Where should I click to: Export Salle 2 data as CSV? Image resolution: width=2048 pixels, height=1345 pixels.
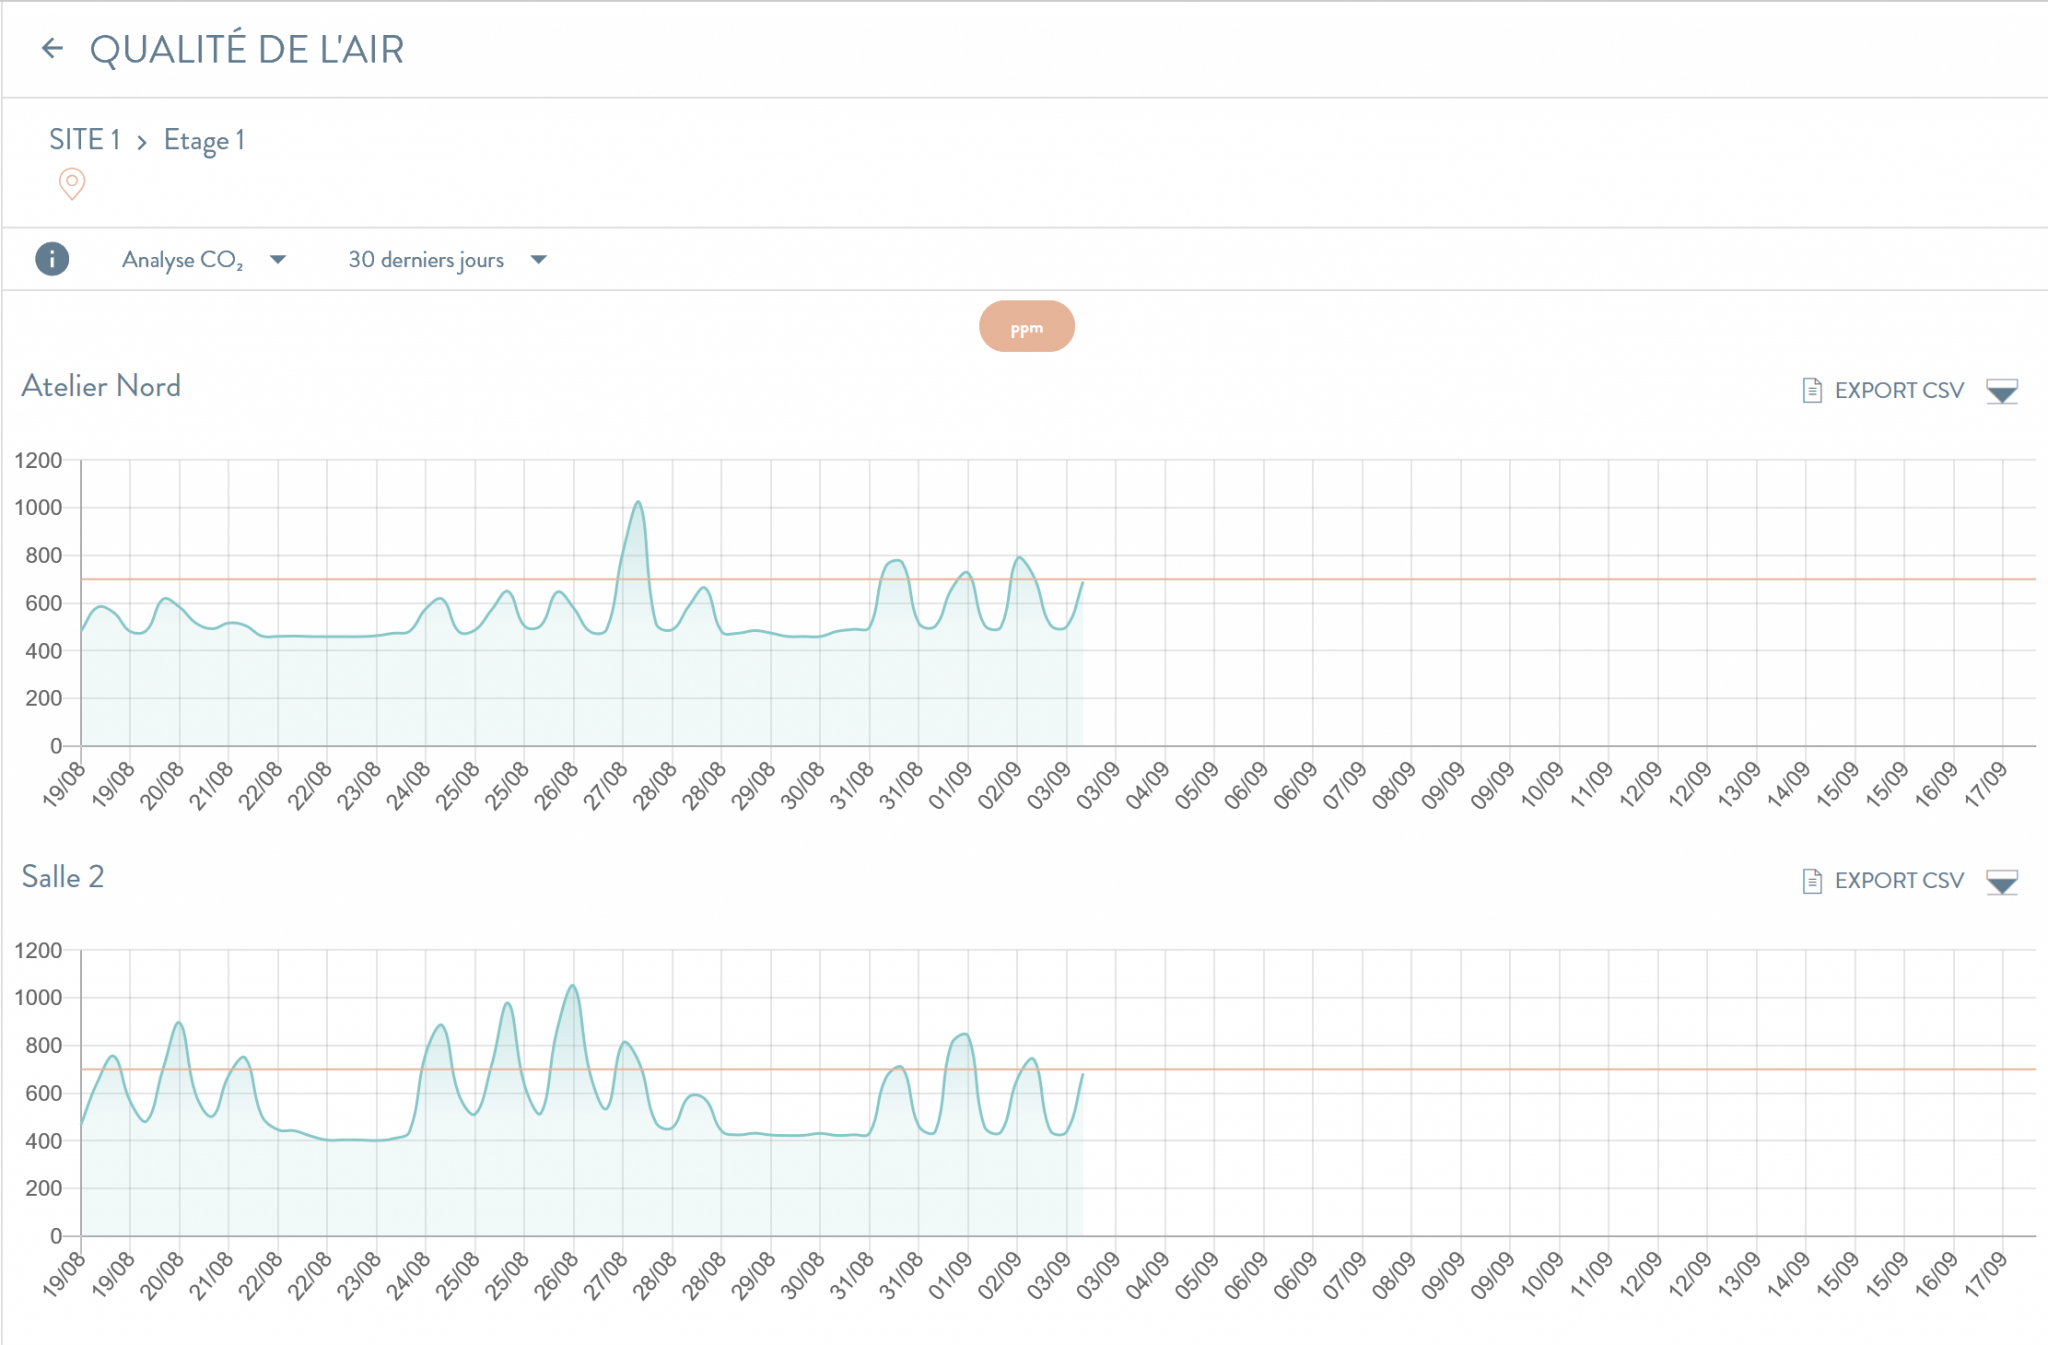tap(1898, 880)
